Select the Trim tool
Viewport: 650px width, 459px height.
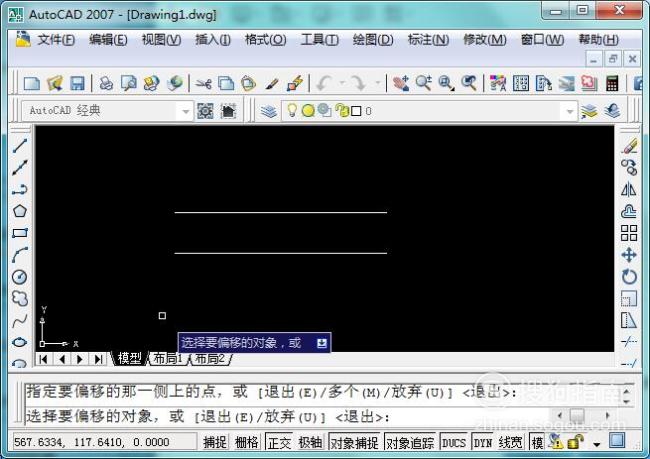(629, 342)
